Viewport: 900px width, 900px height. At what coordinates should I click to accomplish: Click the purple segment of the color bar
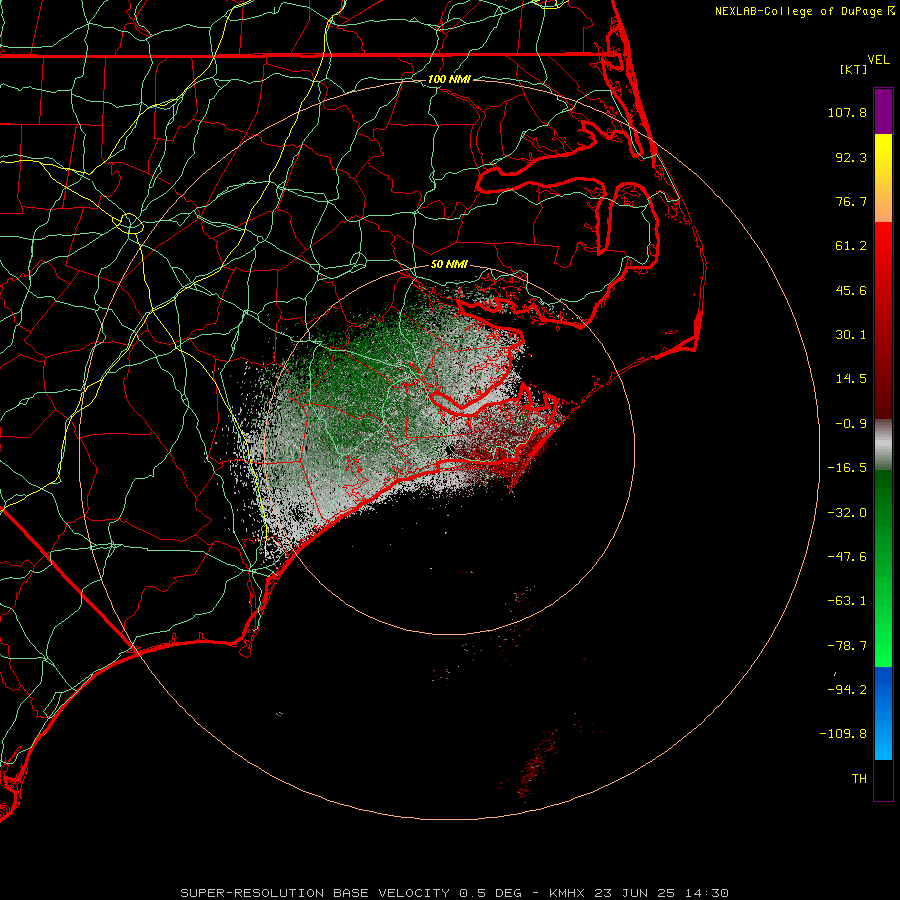pos(883,111)
